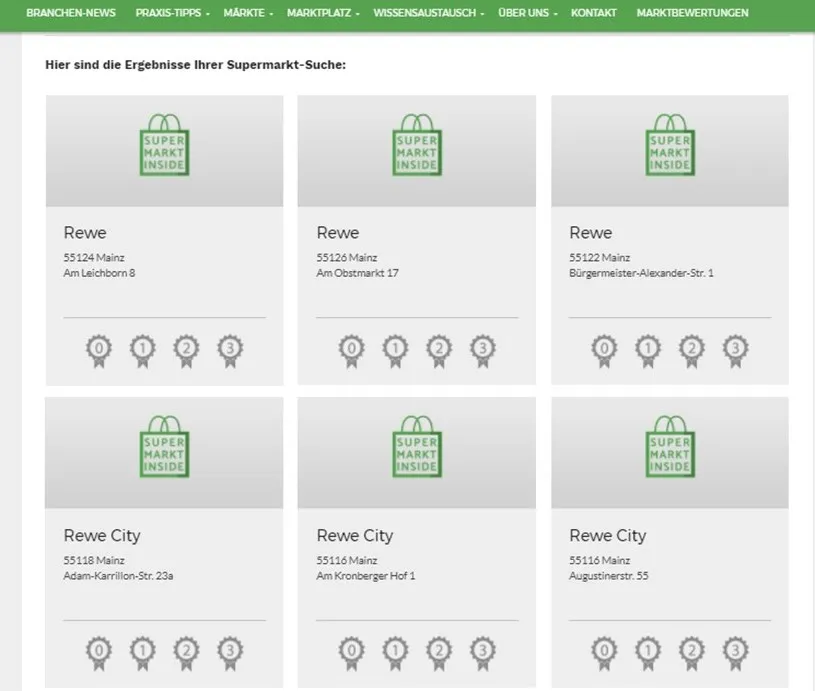Click badge 0 on Rewe City Adam-Karrillon-Str. 23a
This screenshot has width=815, height=691.
click(x=99, y=654)
